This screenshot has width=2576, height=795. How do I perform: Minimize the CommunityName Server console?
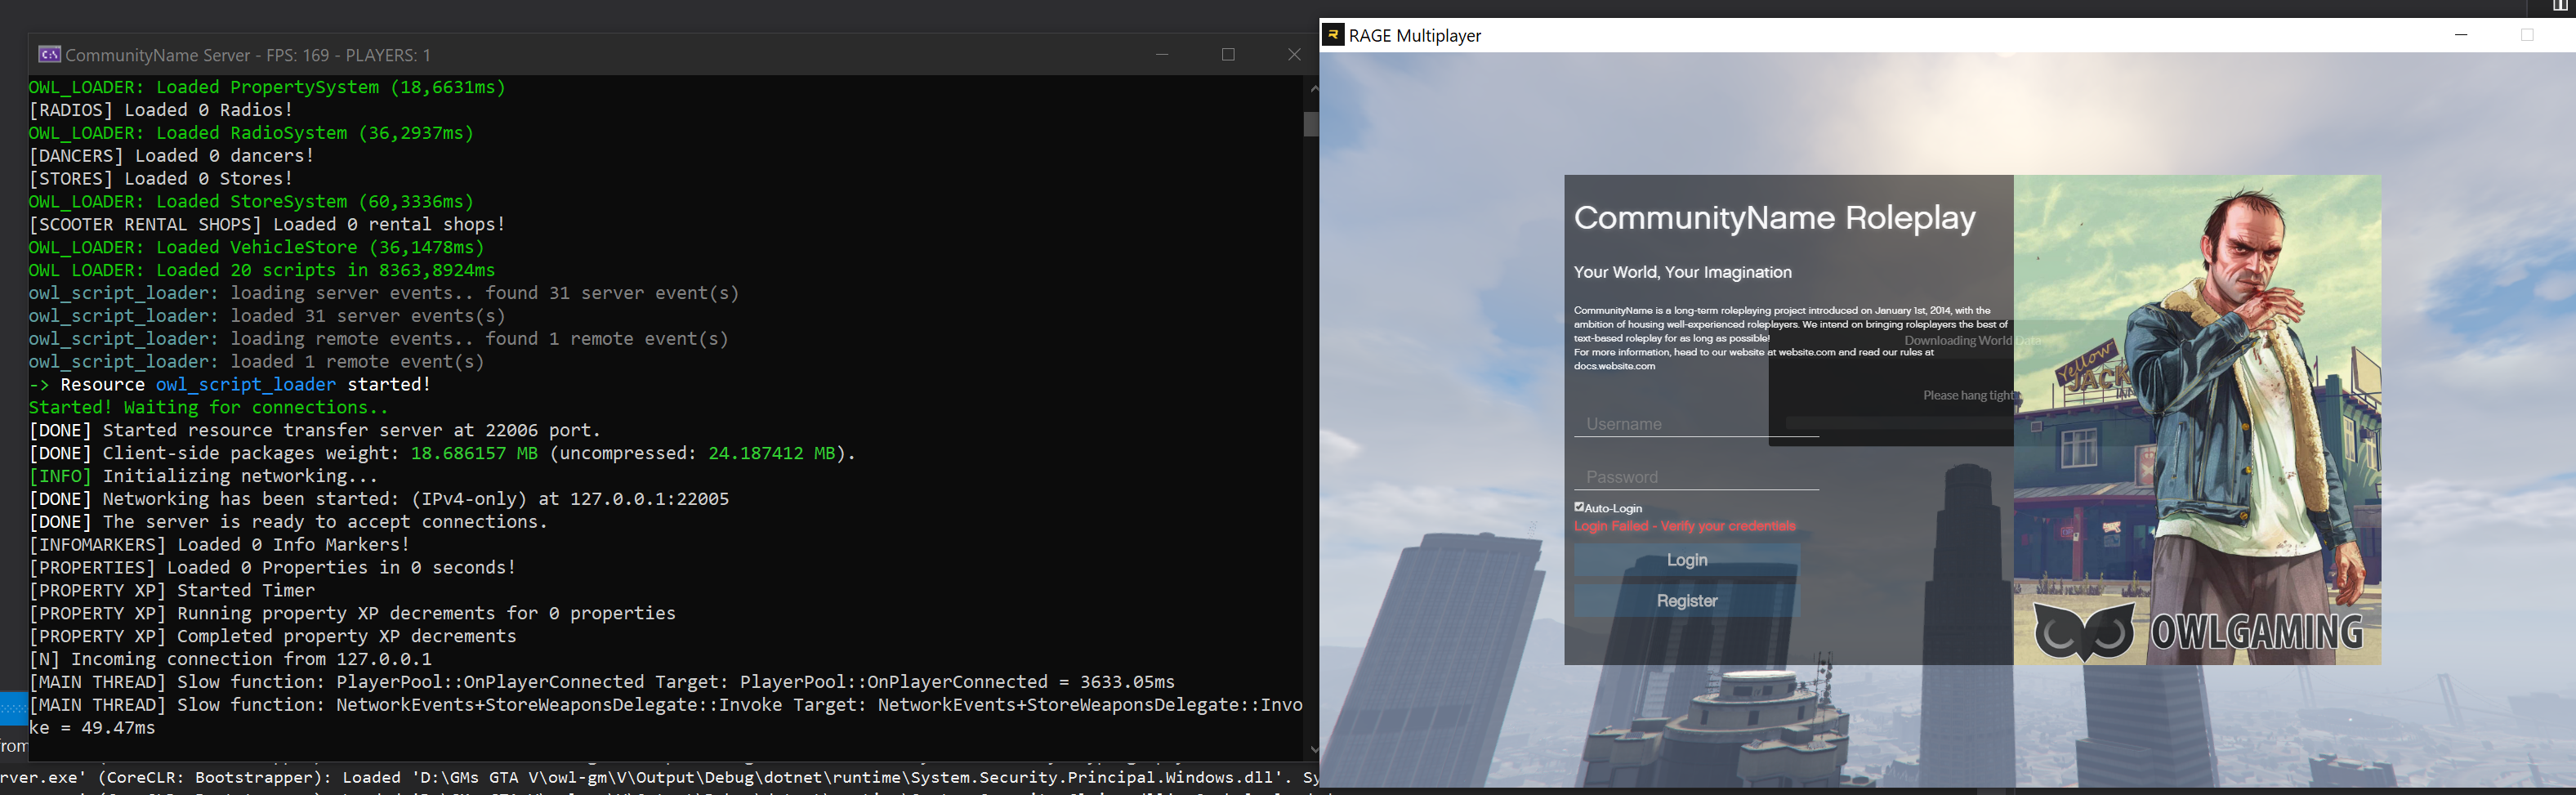tap(1162, 54)
